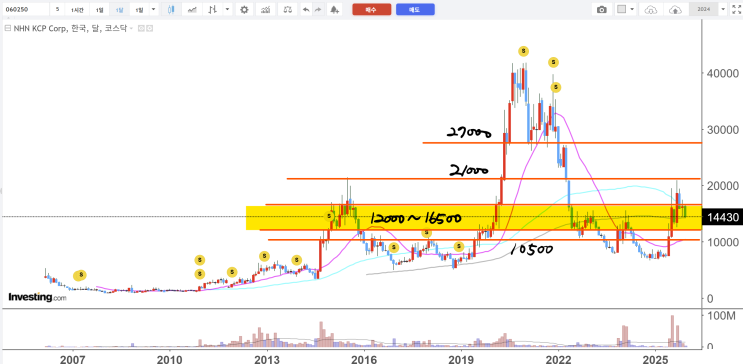743x364 pixels.
Task: Open chart settings with the gear icon
Action: 244,9
